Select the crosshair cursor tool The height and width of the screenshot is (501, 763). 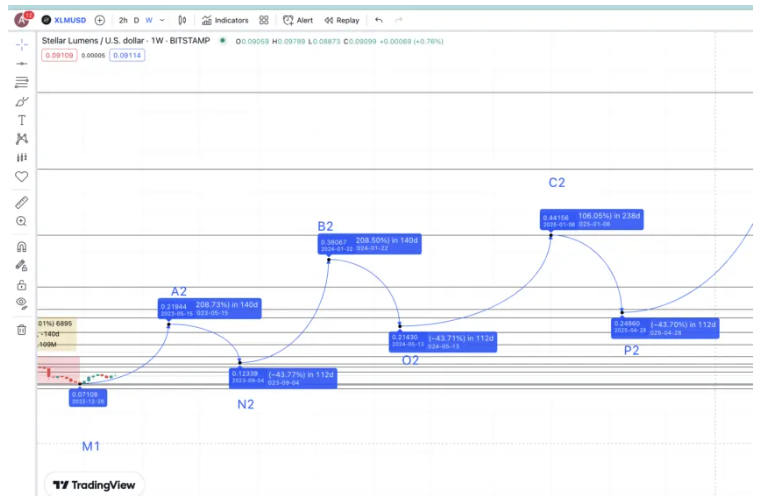[x=21, y=44]
